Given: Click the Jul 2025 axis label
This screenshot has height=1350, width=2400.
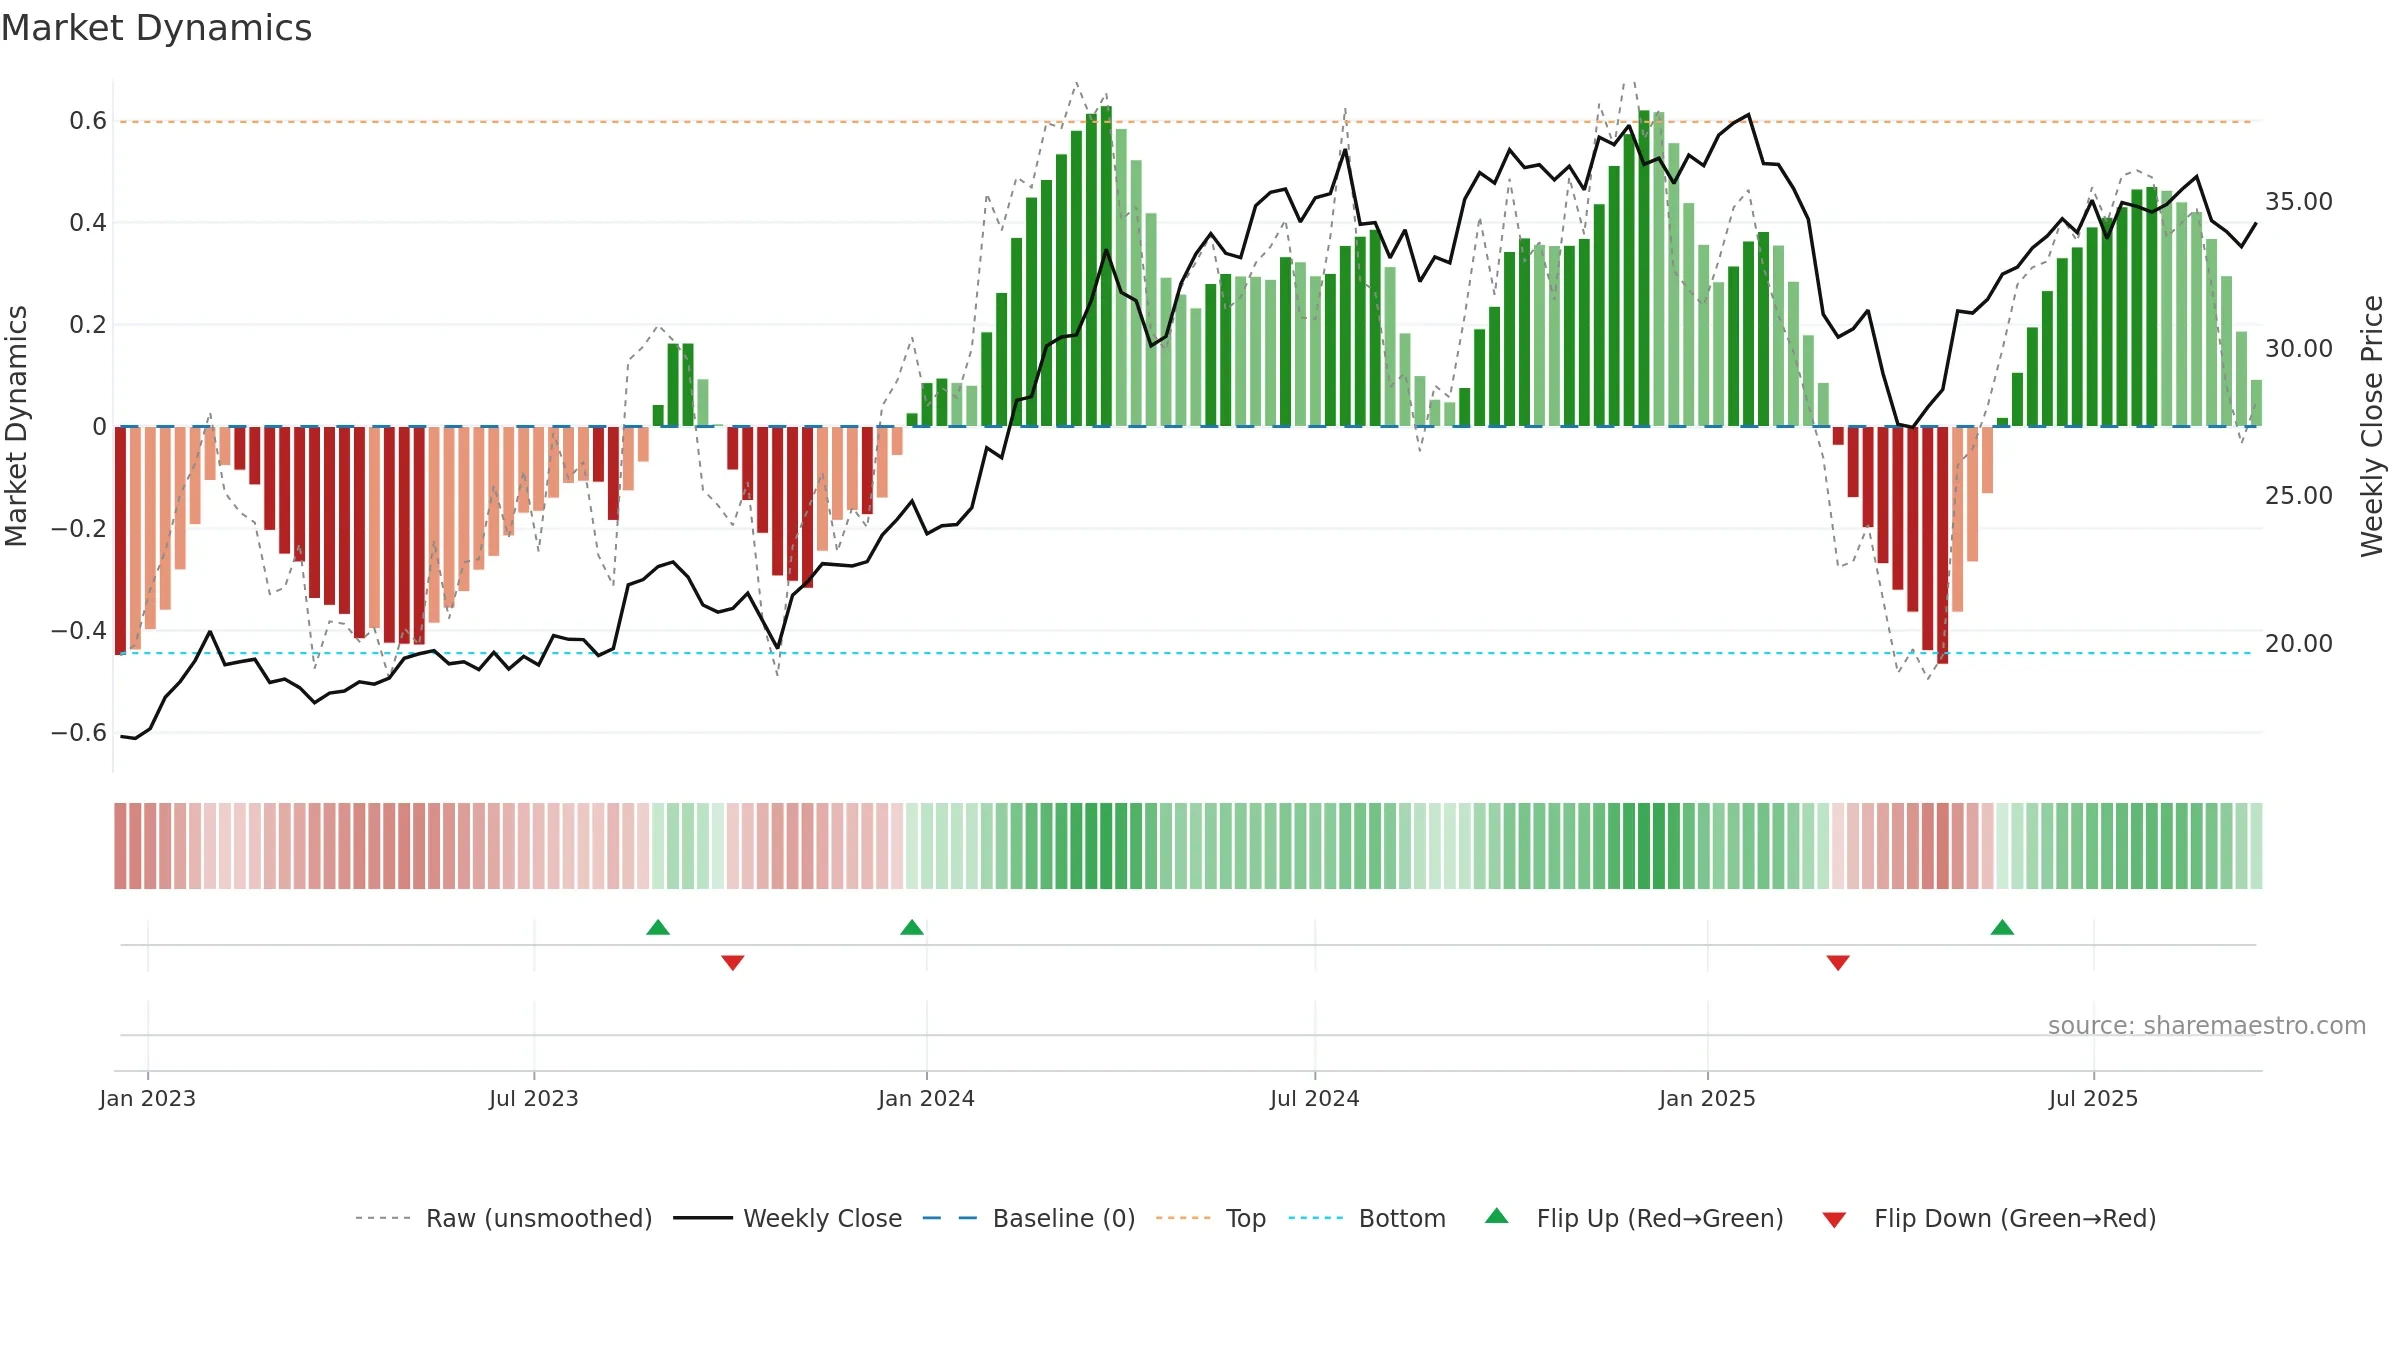Looking at the screenshot, I should tap(2094, 1098).
